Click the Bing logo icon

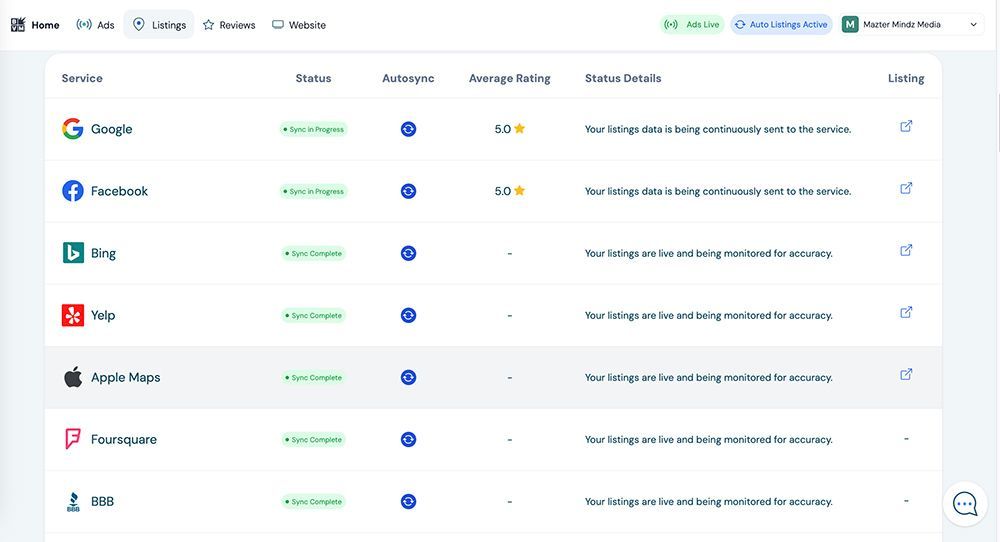73,253
